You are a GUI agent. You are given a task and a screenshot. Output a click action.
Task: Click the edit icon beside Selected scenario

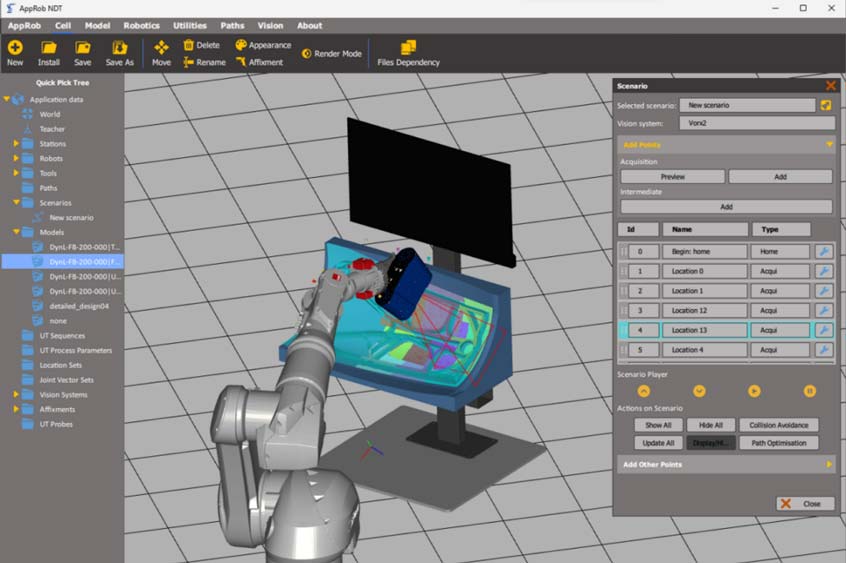[826, 105]
